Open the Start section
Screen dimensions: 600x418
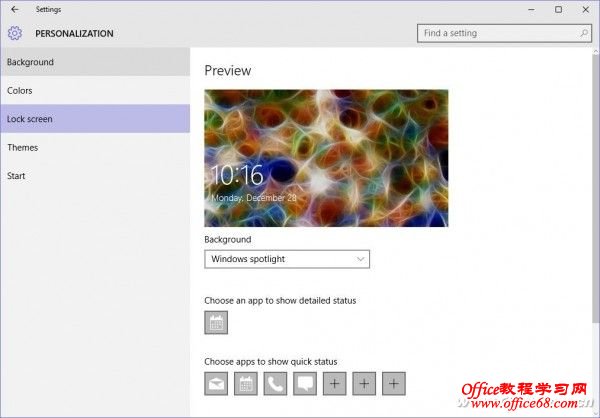click(x=95, y=176)
